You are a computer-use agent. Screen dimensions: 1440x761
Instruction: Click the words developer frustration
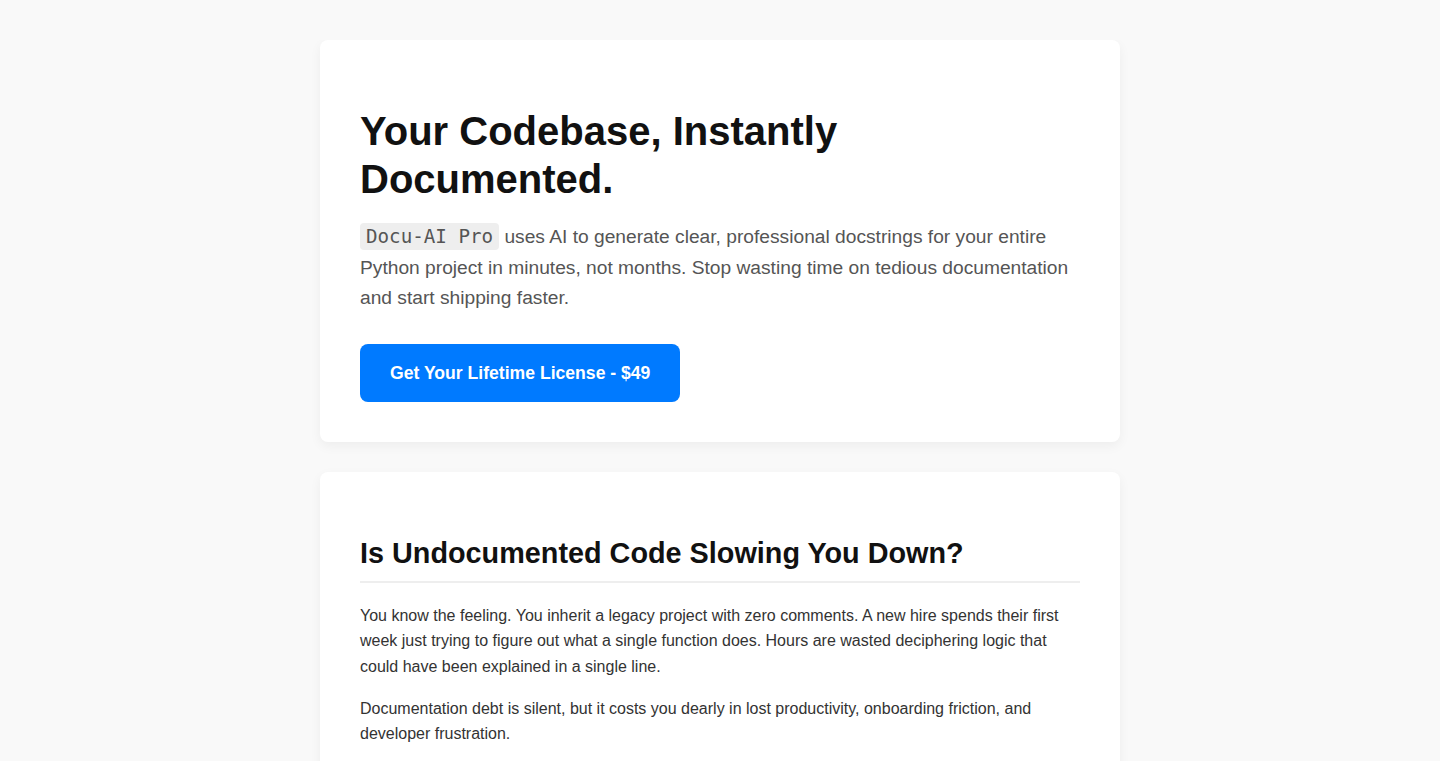point(433,733)
